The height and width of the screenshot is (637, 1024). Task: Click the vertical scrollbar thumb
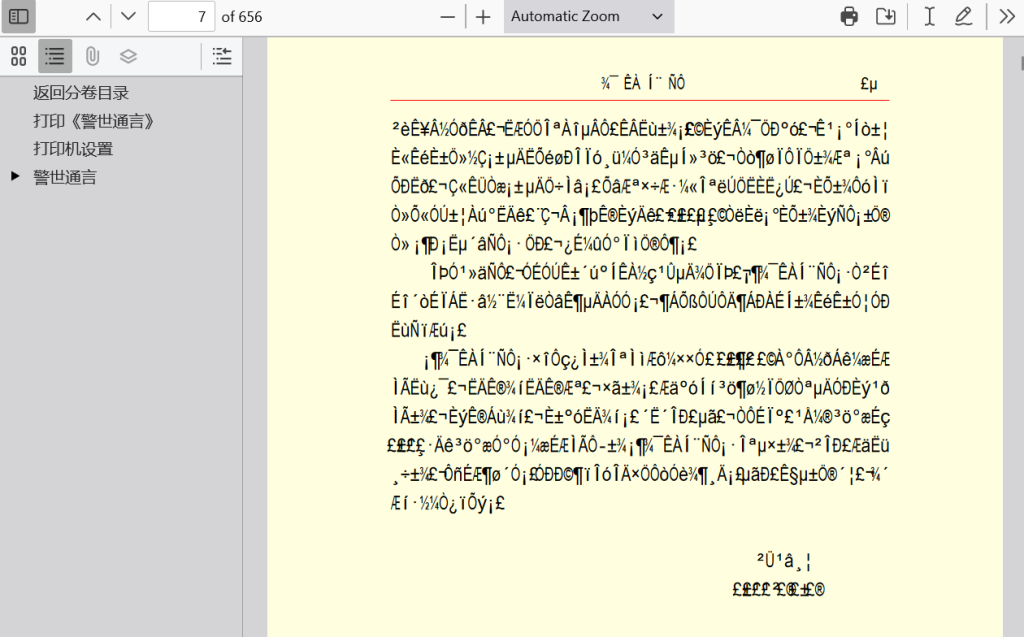[x=1021, y=63]
